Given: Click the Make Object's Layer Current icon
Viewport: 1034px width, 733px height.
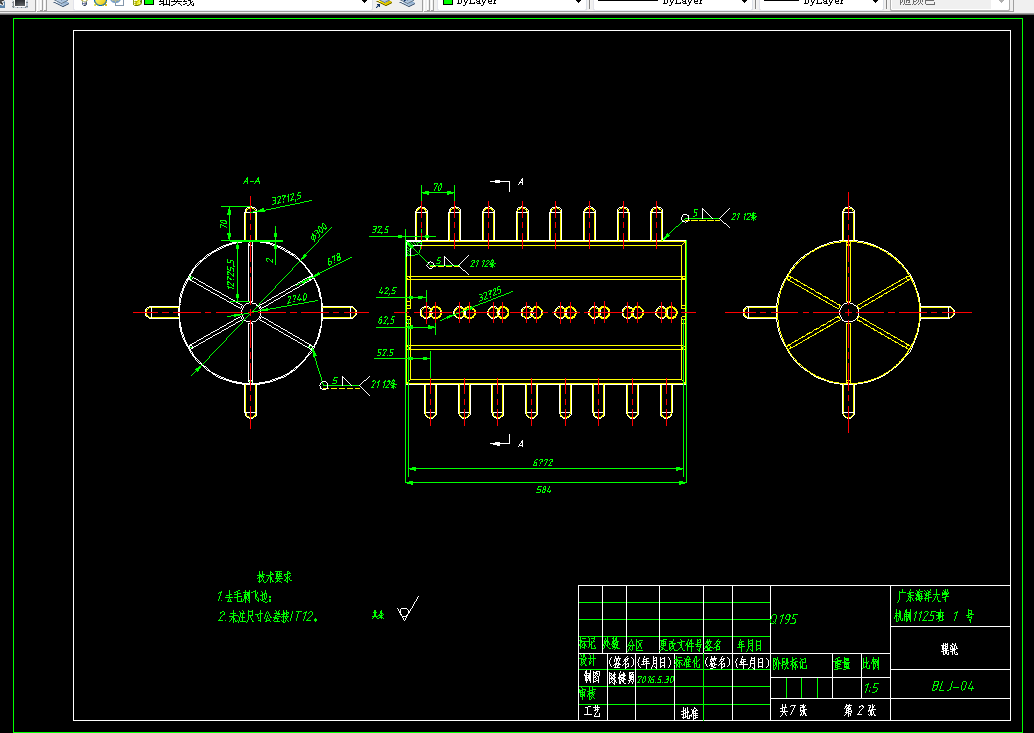Looking at the screenshot, I should 384,2.
